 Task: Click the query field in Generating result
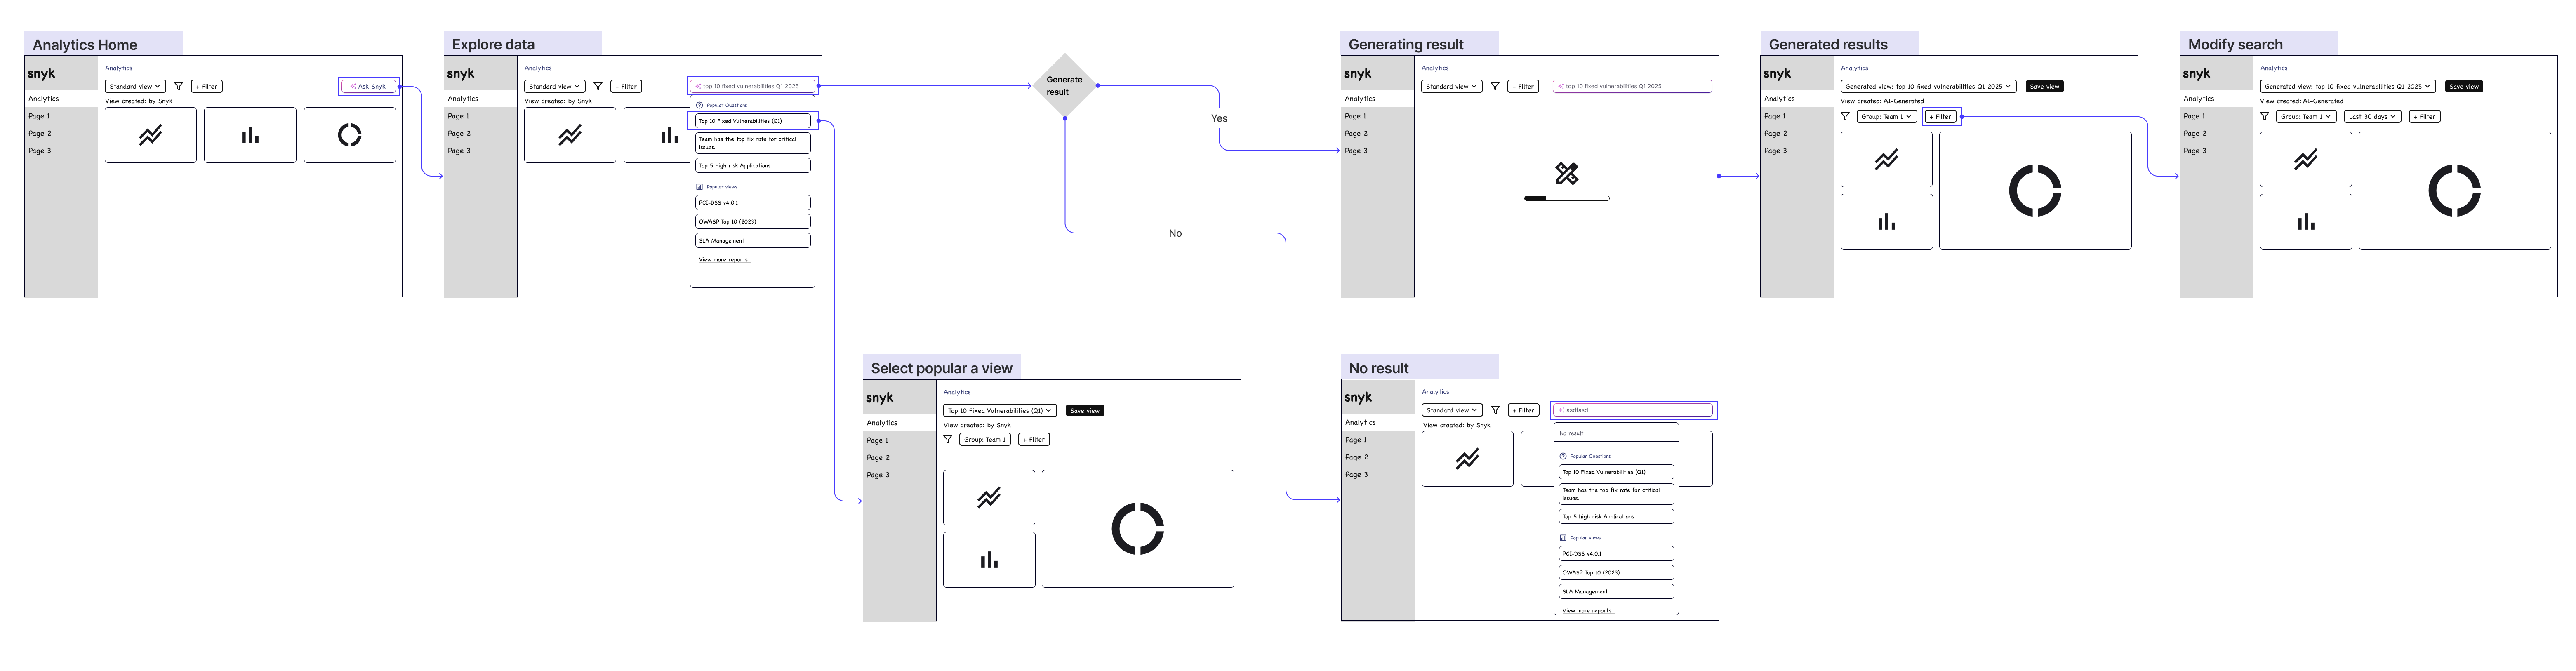1632,87
